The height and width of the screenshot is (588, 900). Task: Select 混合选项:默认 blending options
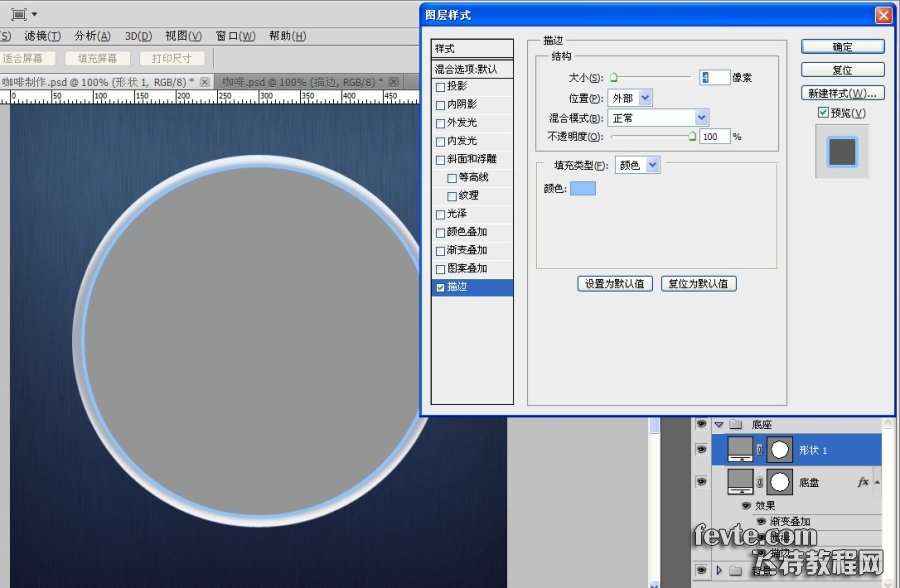click(472, 69)
